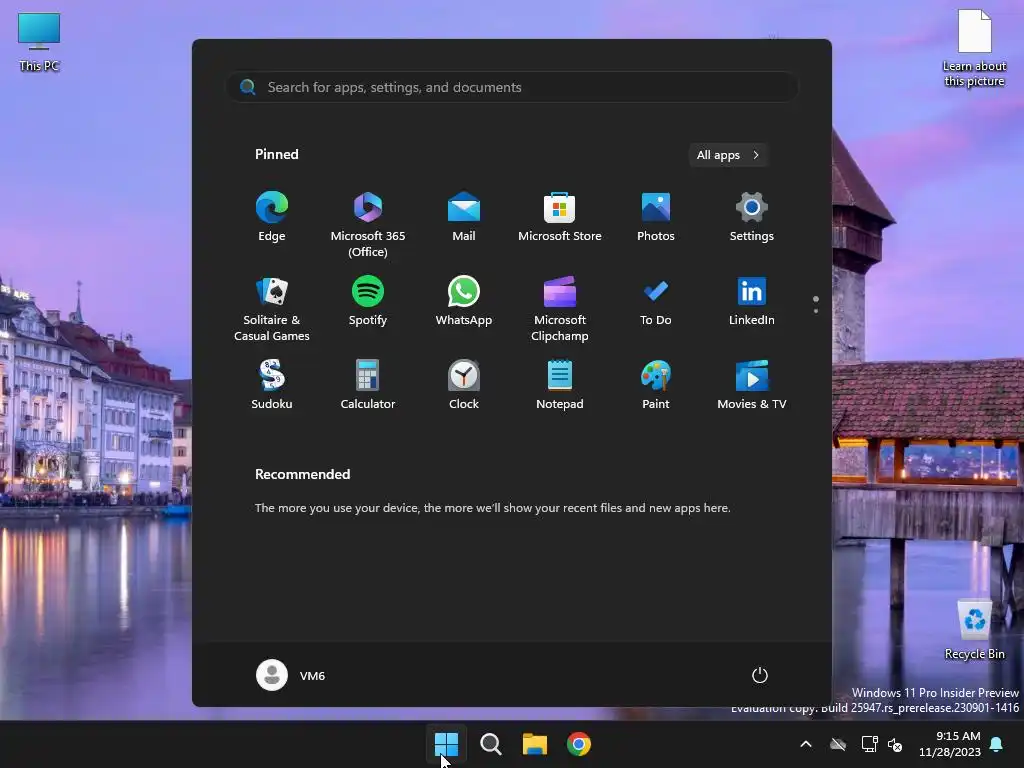Launch Movies & TV
The height and width of the screenshot is (768, 1024).
tap(752, 385)
